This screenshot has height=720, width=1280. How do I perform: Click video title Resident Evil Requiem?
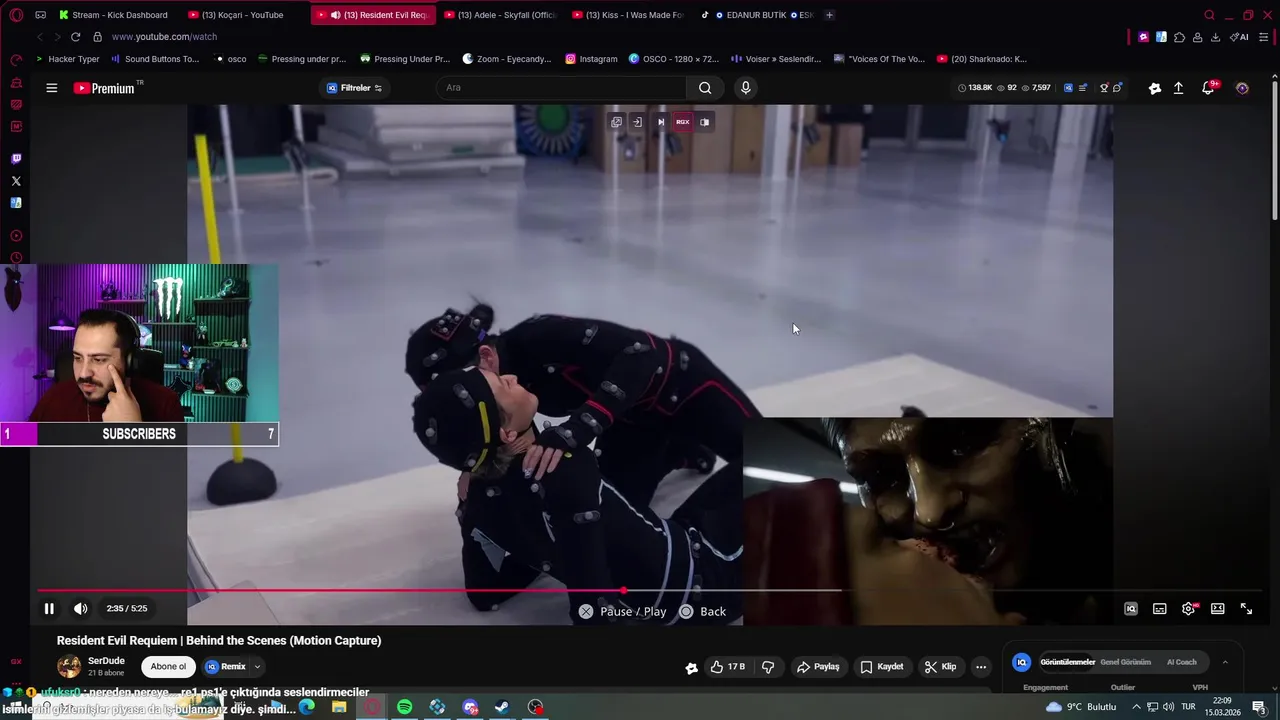[219, 640]
